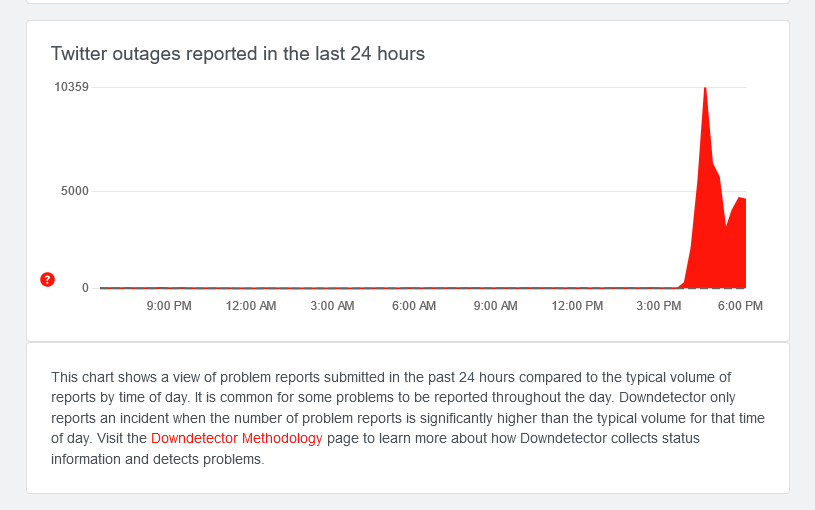The width and height of the screenshot is (815, 510).
Task: Click the 12:00 AM time axis label
Action: (x=251, y=306)
